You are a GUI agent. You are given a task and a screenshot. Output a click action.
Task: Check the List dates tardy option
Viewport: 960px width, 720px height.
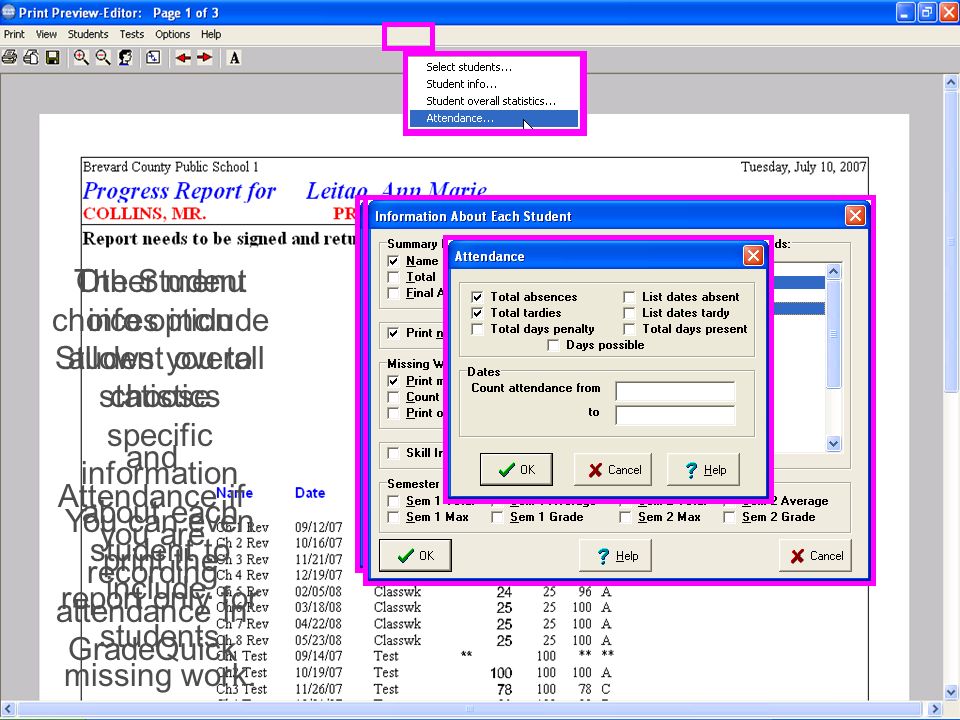[x=629, y=313]
